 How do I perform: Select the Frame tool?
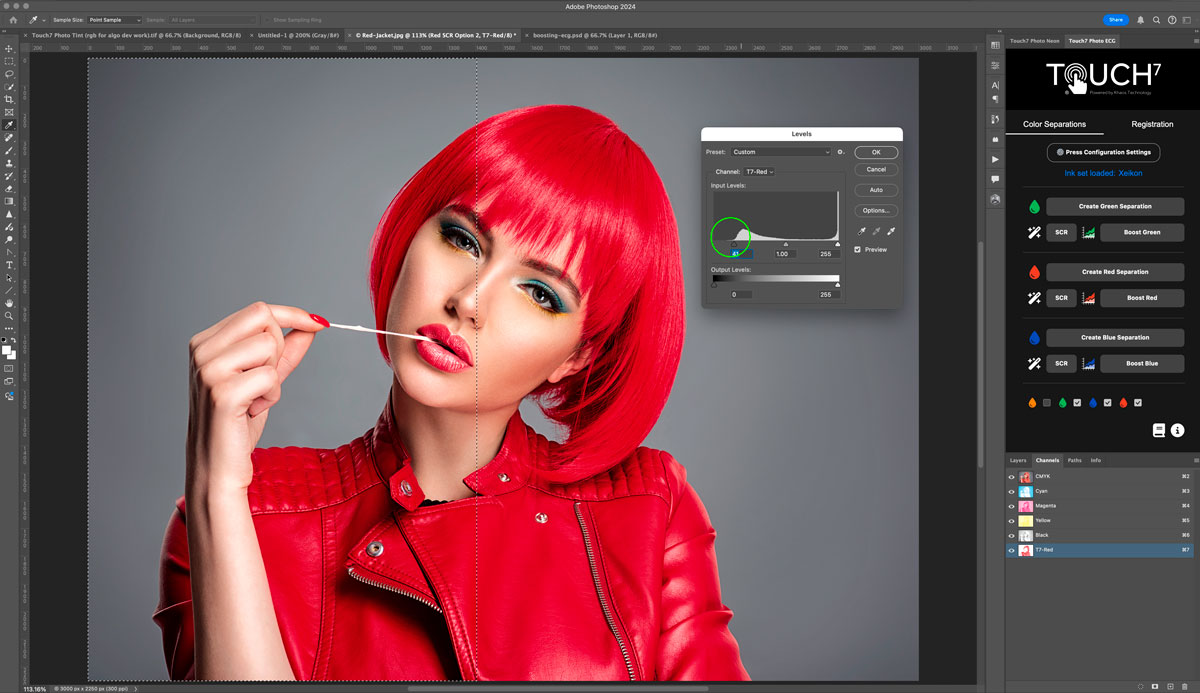pos(9,113)
